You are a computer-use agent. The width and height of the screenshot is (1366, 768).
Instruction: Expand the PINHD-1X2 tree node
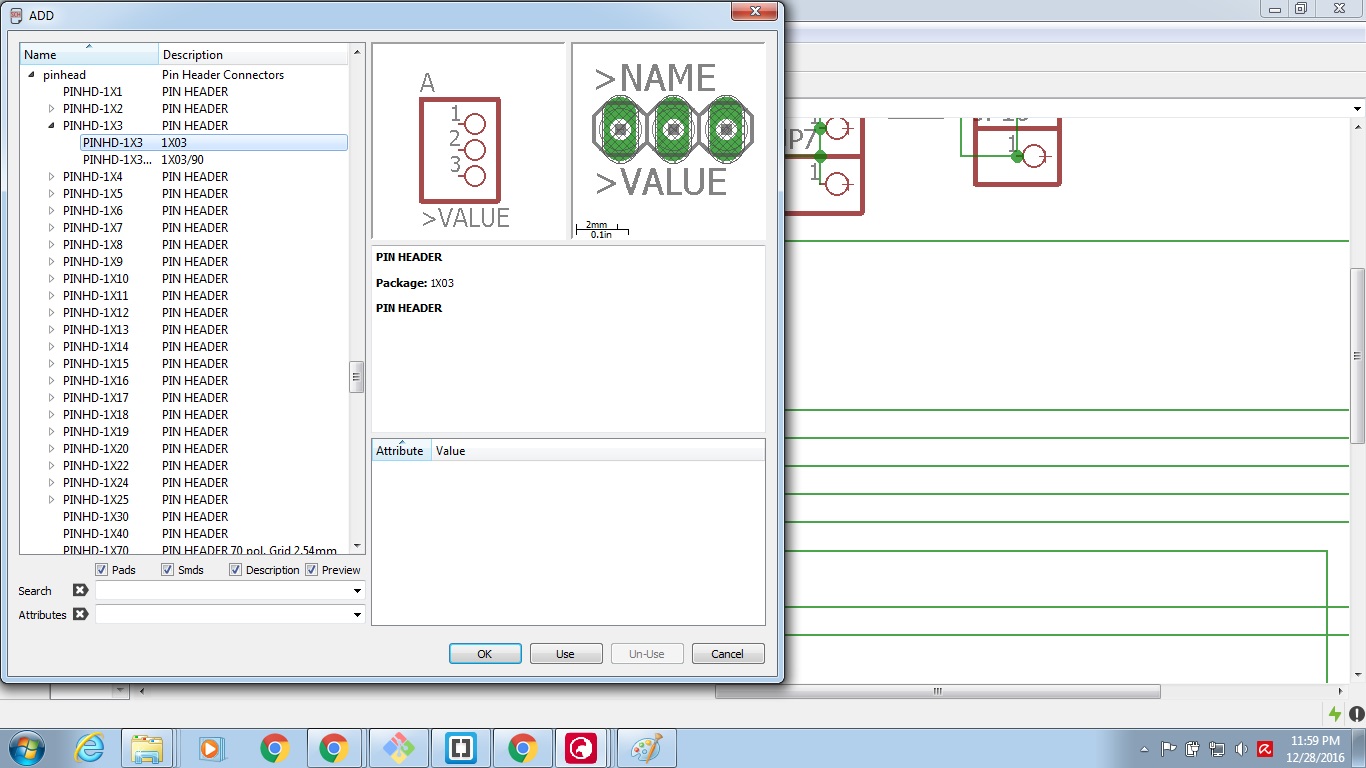[52, 109]
